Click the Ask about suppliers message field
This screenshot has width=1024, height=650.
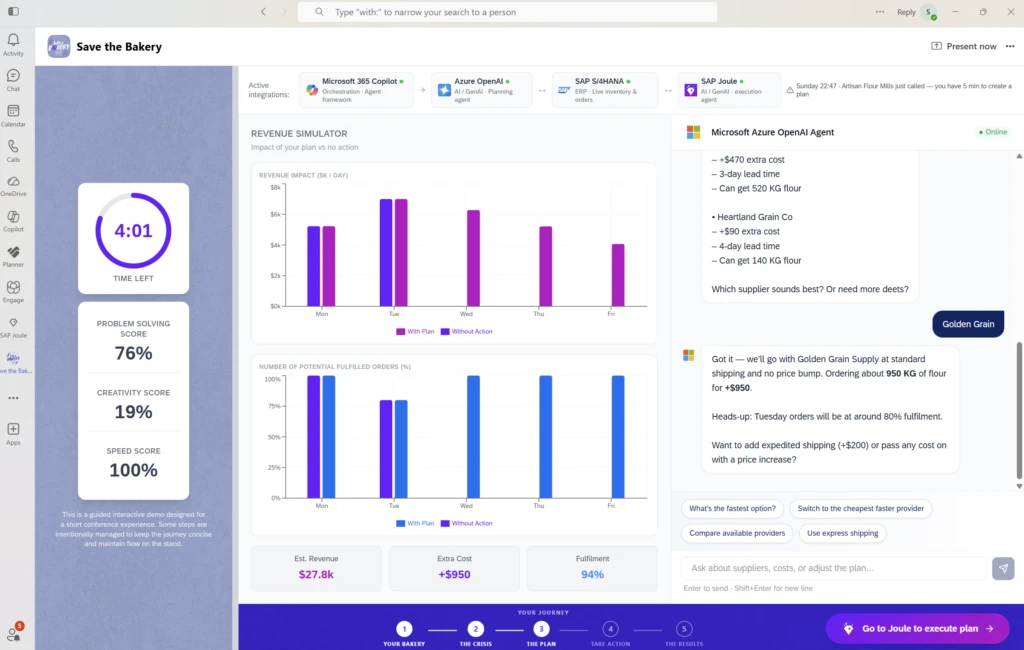834,568
